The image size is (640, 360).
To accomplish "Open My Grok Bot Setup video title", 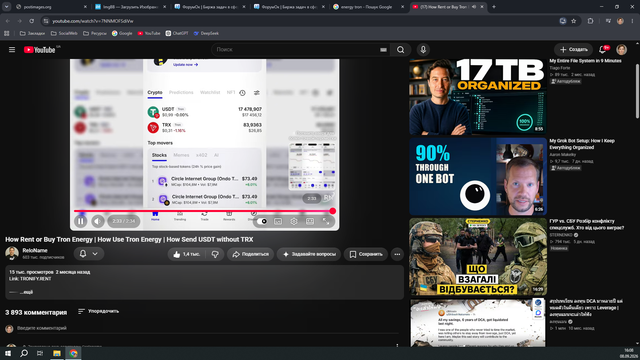I will 582,144.
